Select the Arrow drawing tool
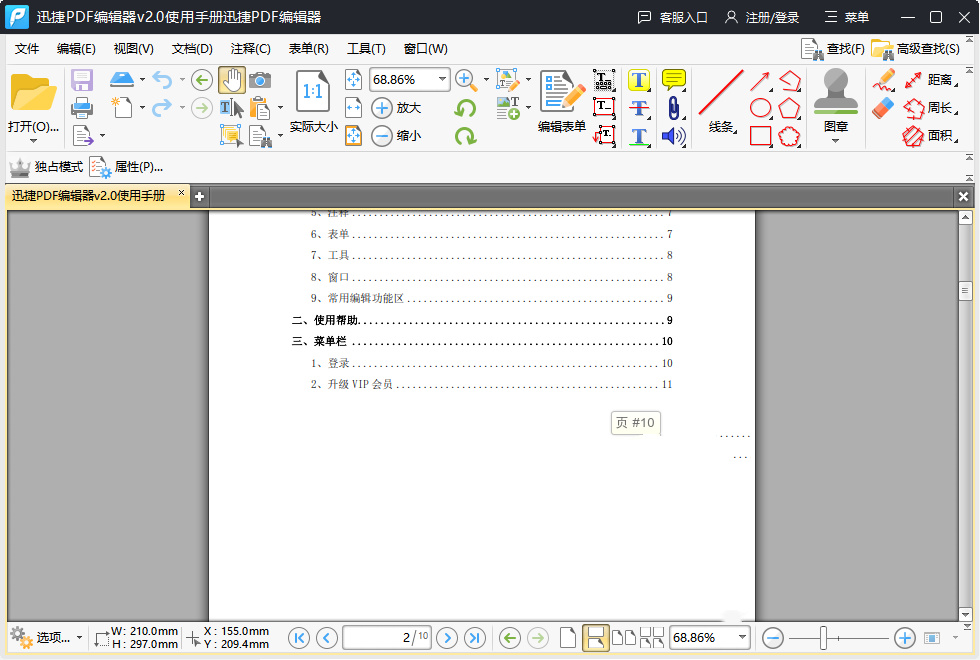980x660 pixels. click(x=760, y=81)
